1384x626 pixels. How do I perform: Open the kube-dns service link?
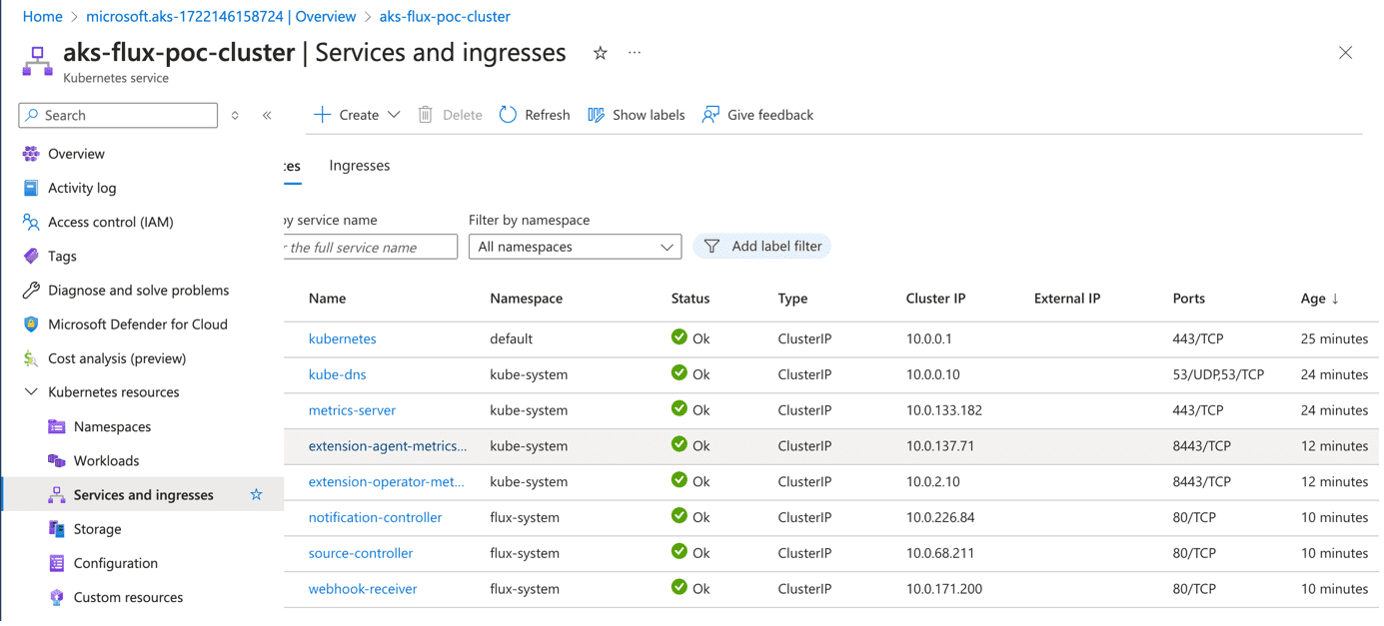337,375
